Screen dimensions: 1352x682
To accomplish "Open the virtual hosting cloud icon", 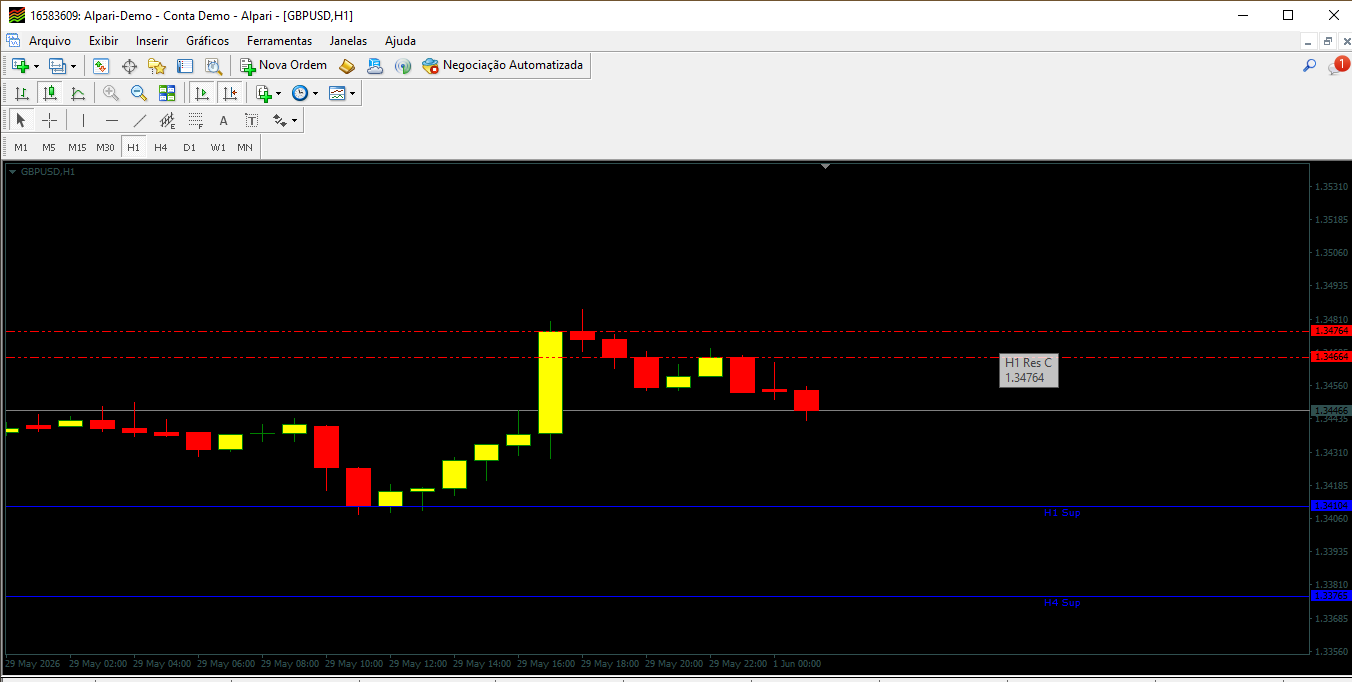I will click(375, 66).
